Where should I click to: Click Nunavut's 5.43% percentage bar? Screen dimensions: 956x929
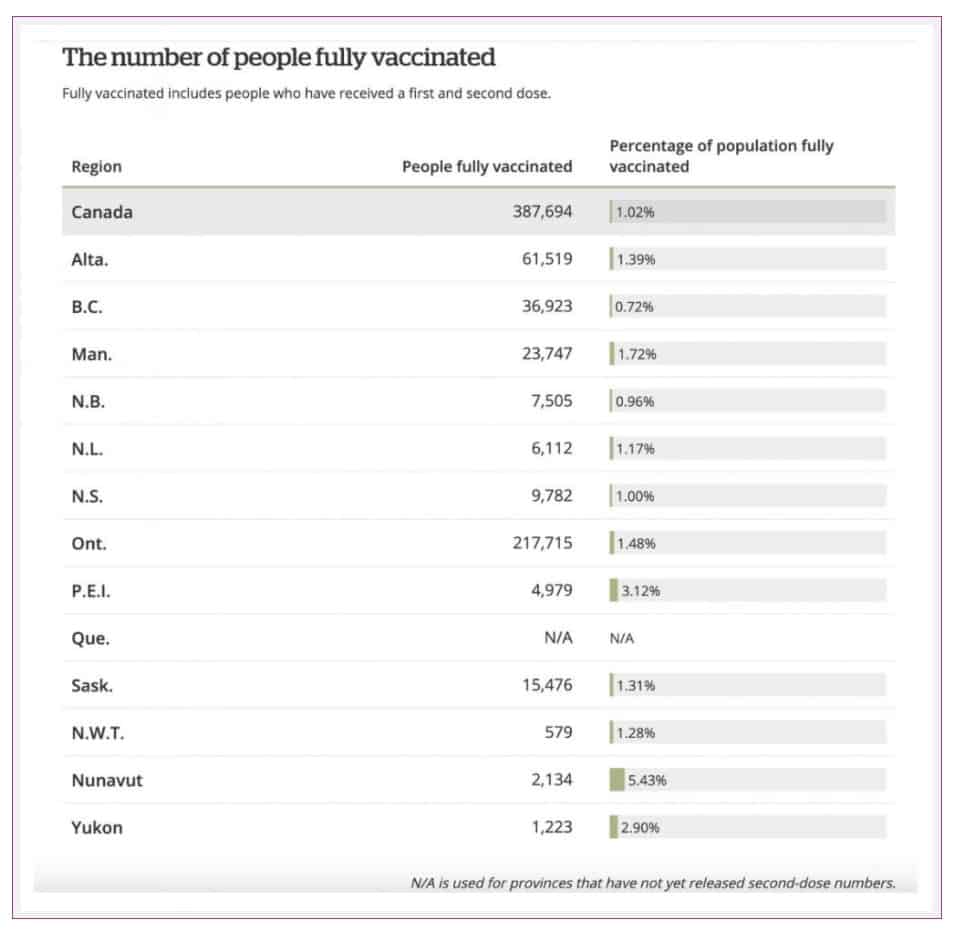pyautogui.click(x=747, y=780)
